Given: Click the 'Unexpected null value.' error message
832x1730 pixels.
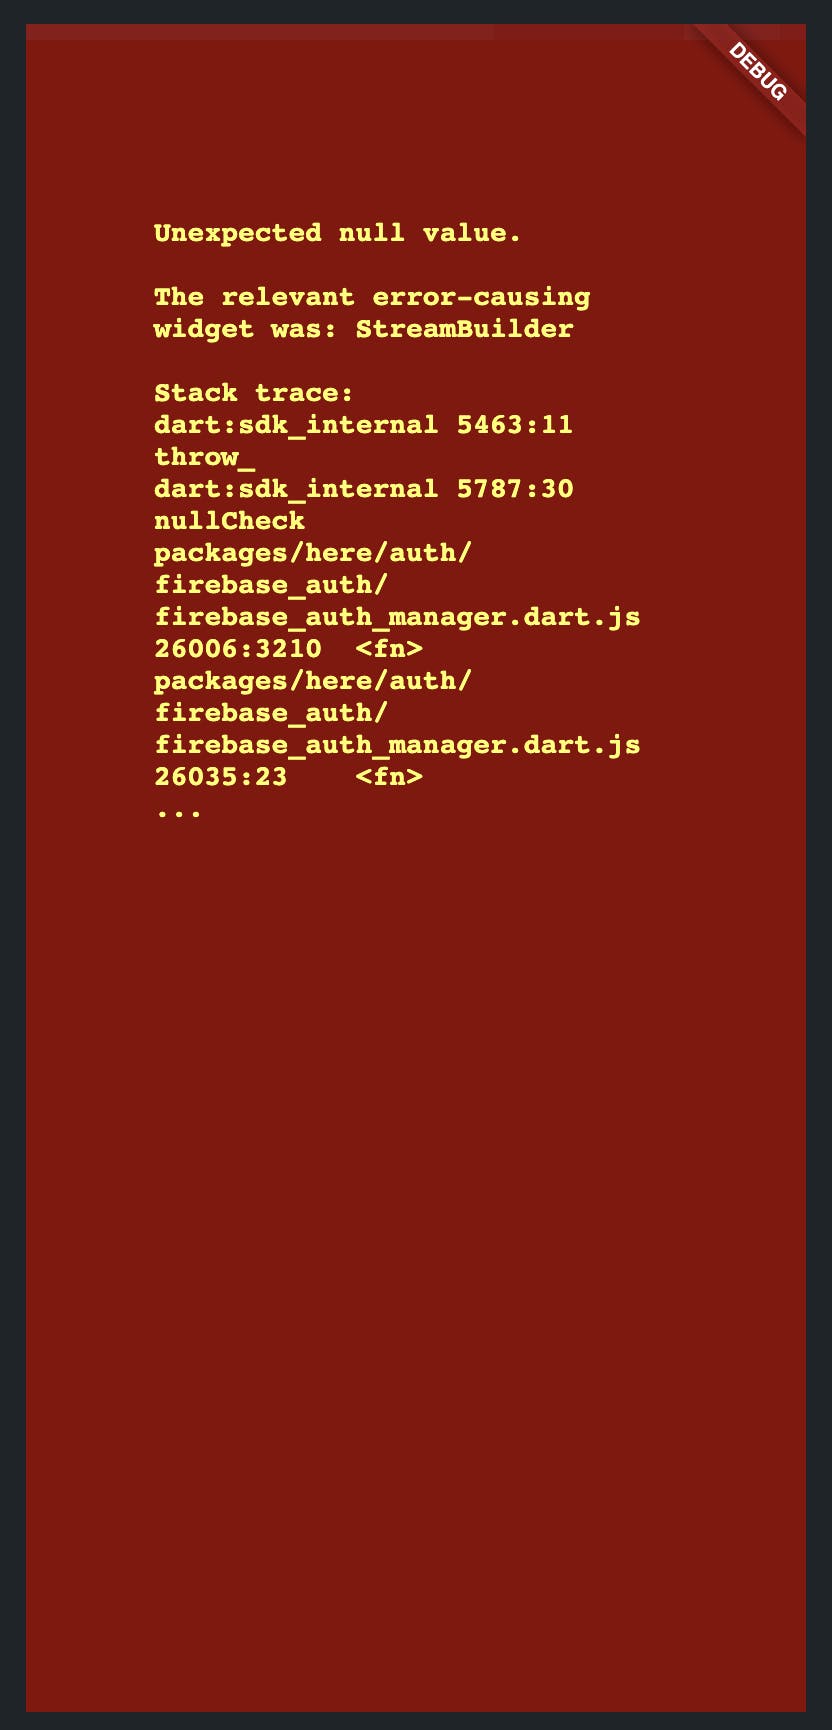Looking at the screenshot, I should click(338, 234).
